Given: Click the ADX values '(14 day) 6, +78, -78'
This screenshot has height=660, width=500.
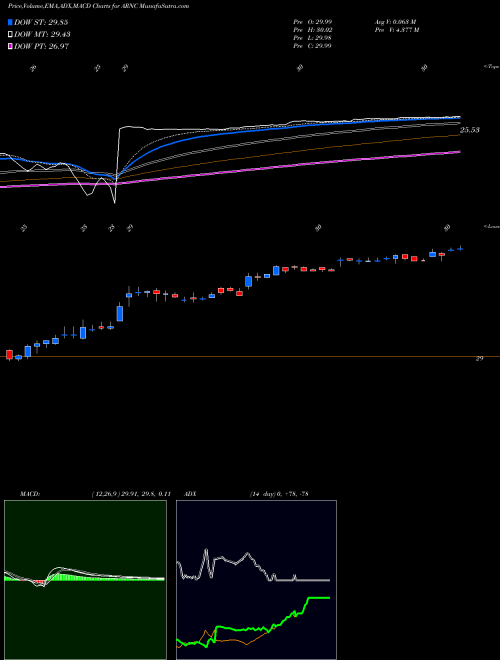Looking at the screenshot, I should [x=279, y=494].
